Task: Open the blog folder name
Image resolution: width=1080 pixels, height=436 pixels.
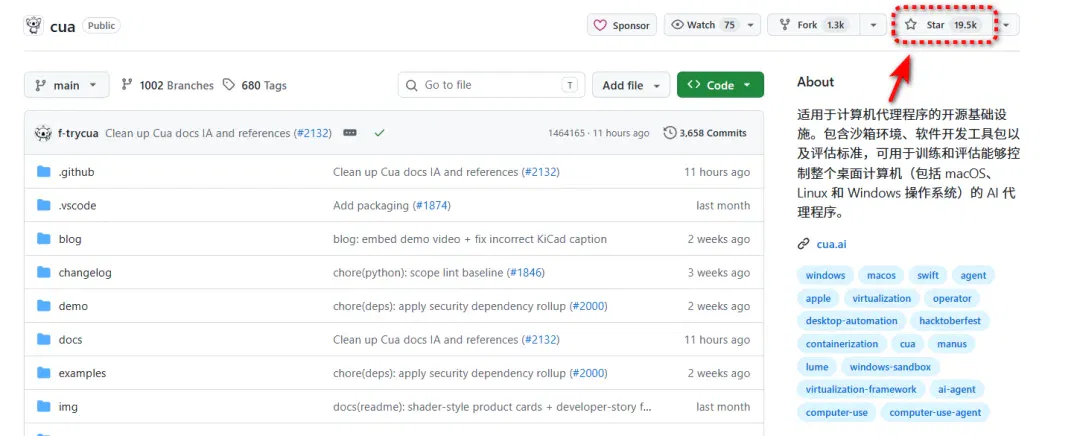Action: click(70, 239)
